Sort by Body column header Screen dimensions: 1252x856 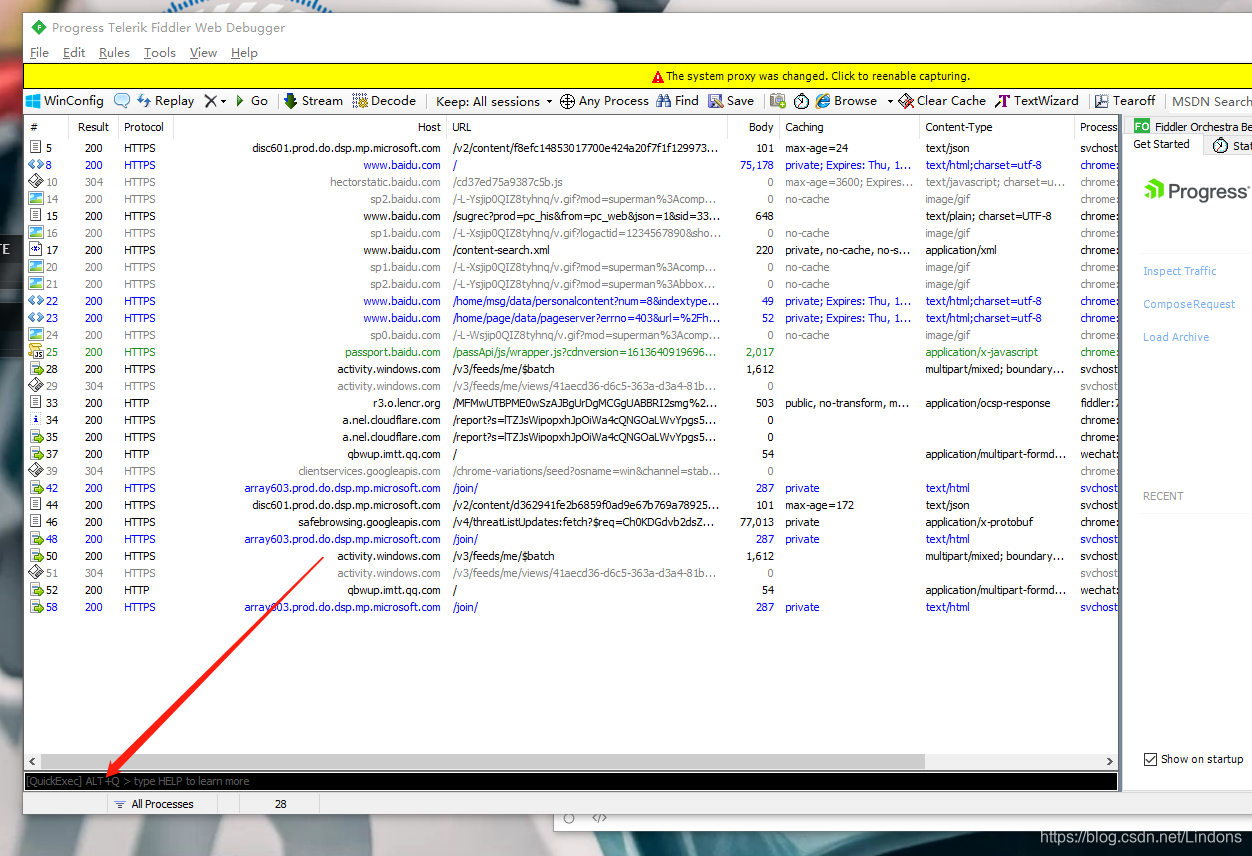751,127
